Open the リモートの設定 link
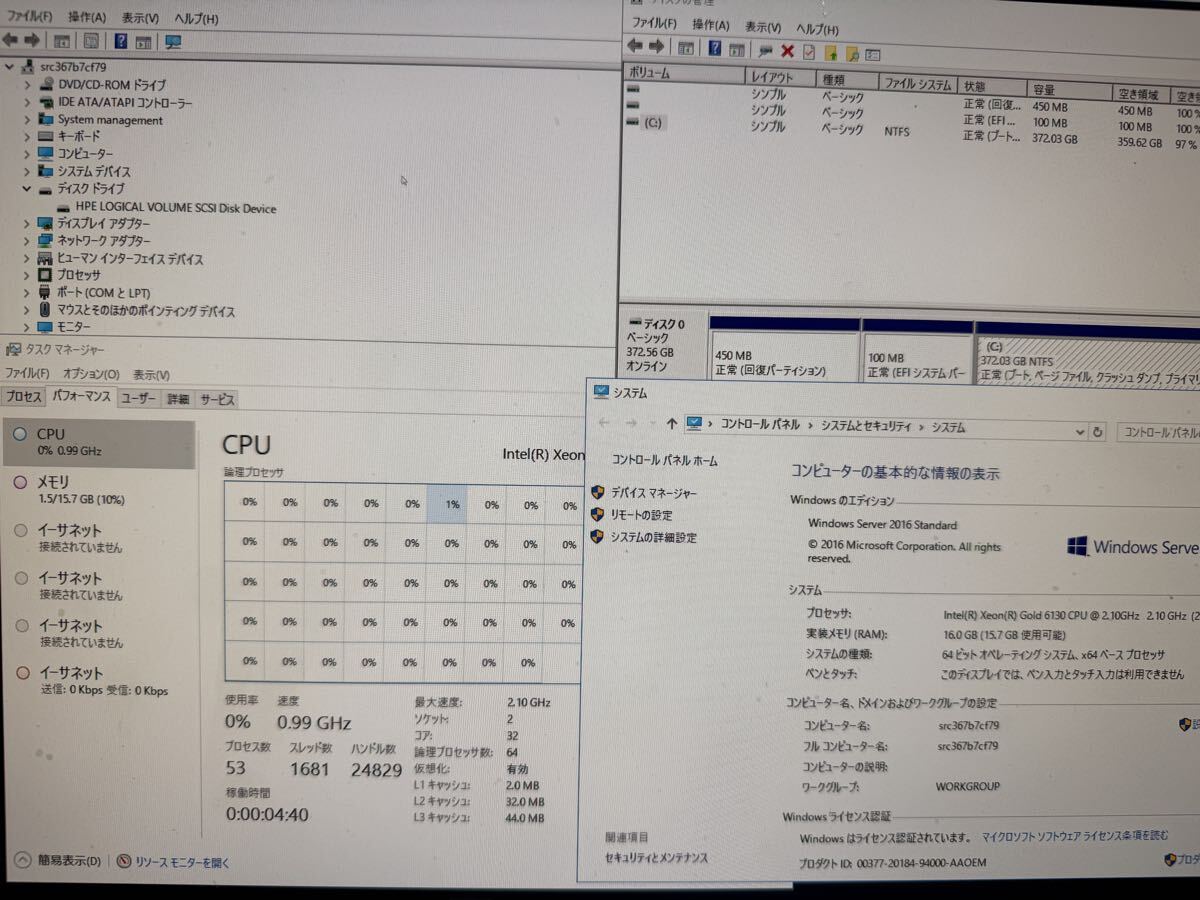The width and height of the screenshot is (1200, 900). pyautogui.click(x=641, y=515)
